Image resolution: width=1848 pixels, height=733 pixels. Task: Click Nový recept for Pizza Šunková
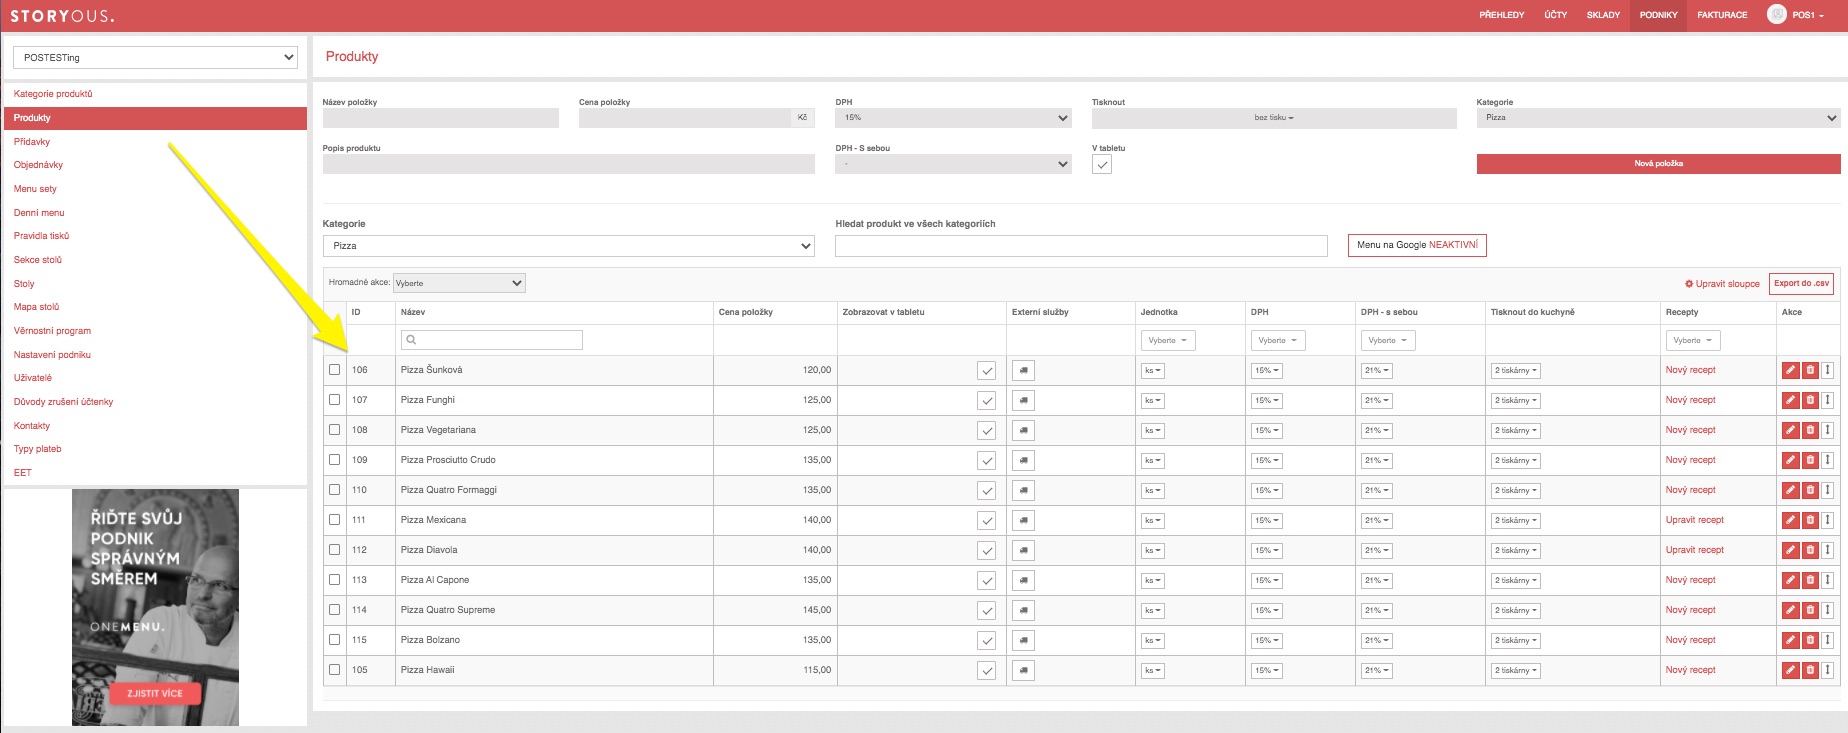point(1690,370)
